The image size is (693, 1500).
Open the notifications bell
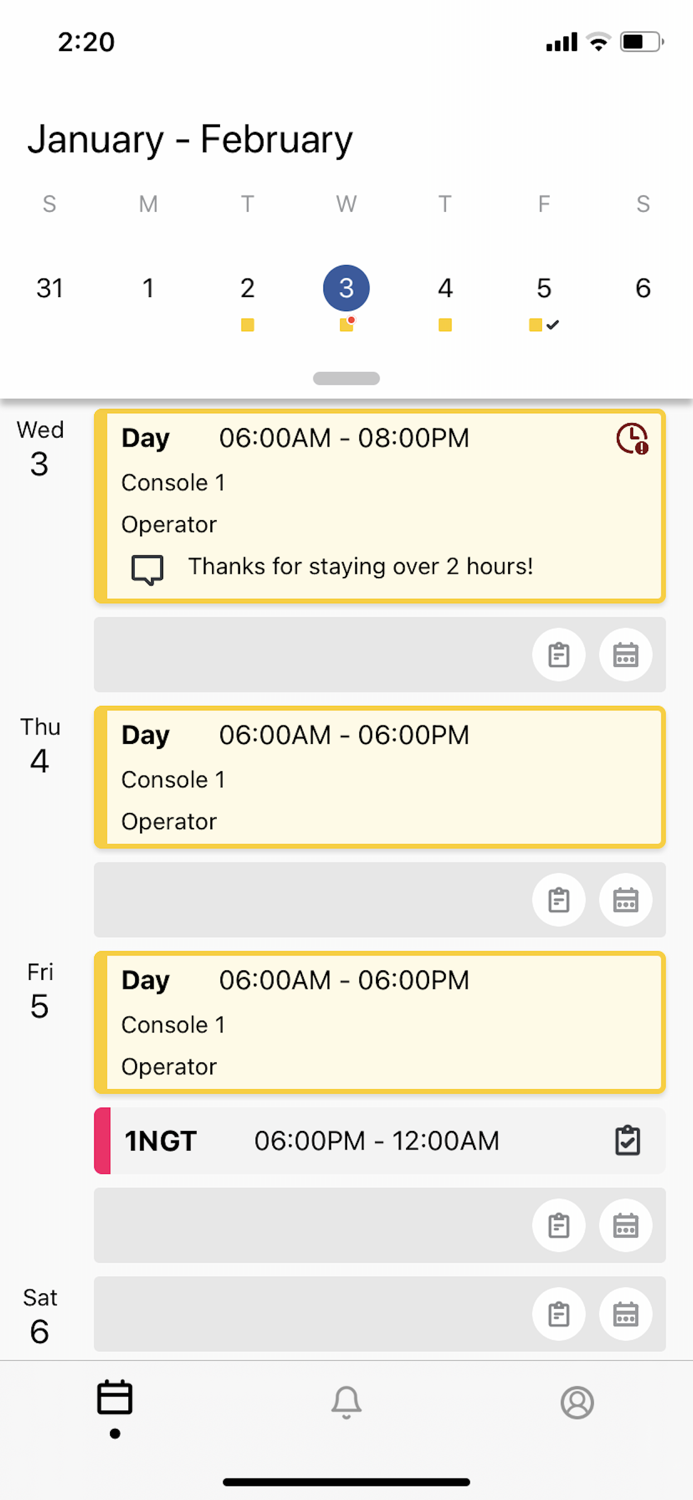[346, 1403]
